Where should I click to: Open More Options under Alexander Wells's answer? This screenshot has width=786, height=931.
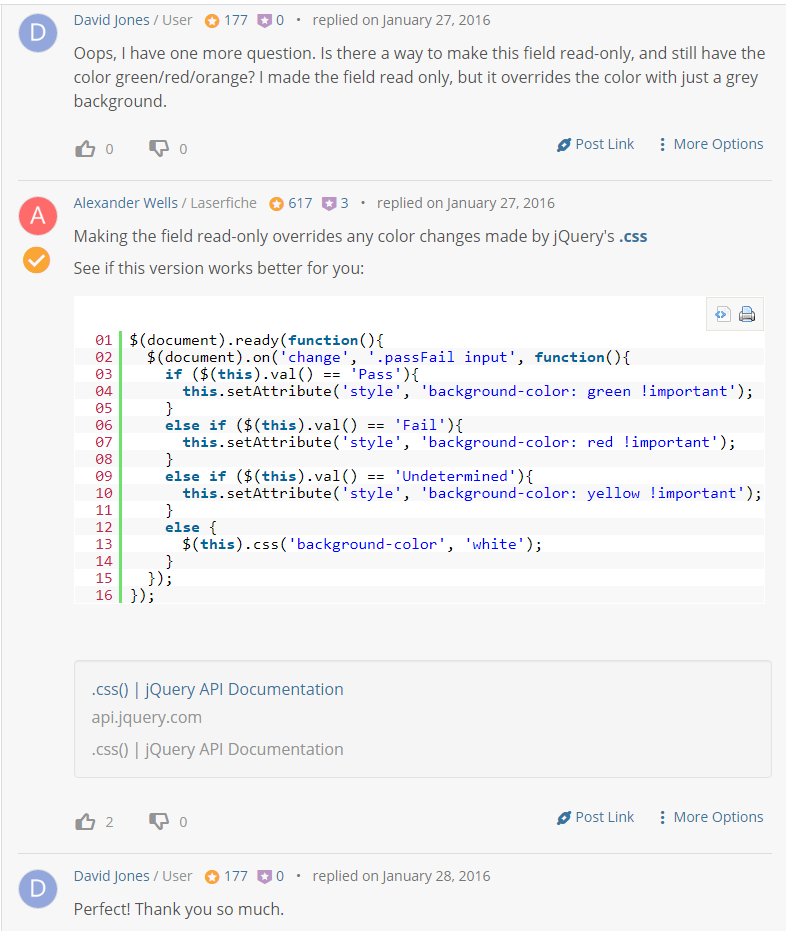tap(711, 817)
